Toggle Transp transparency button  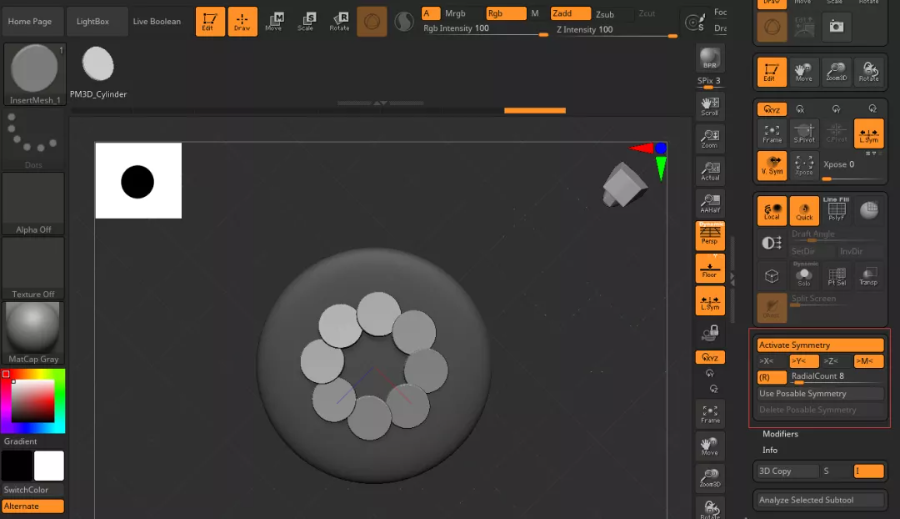coord(868,276)
